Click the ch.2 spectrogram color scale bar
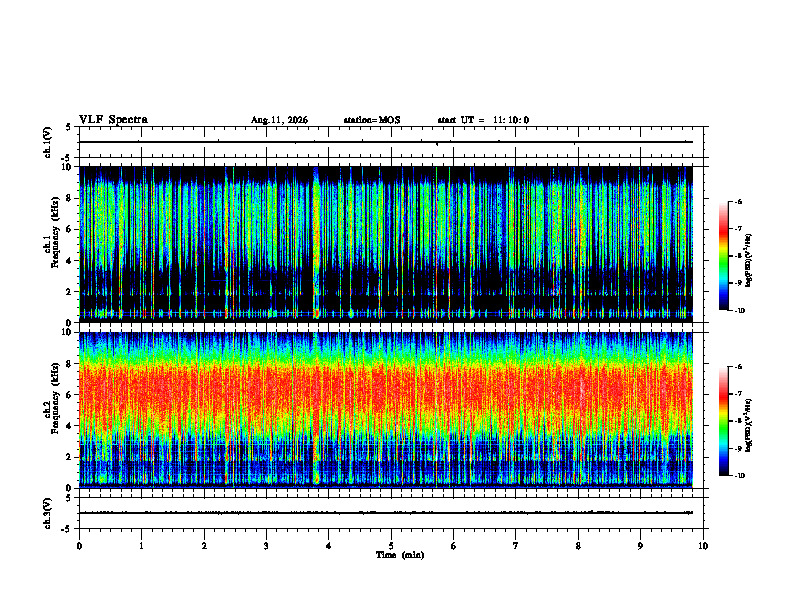This screenshot has width=792, height=612. tap(723, 421)
